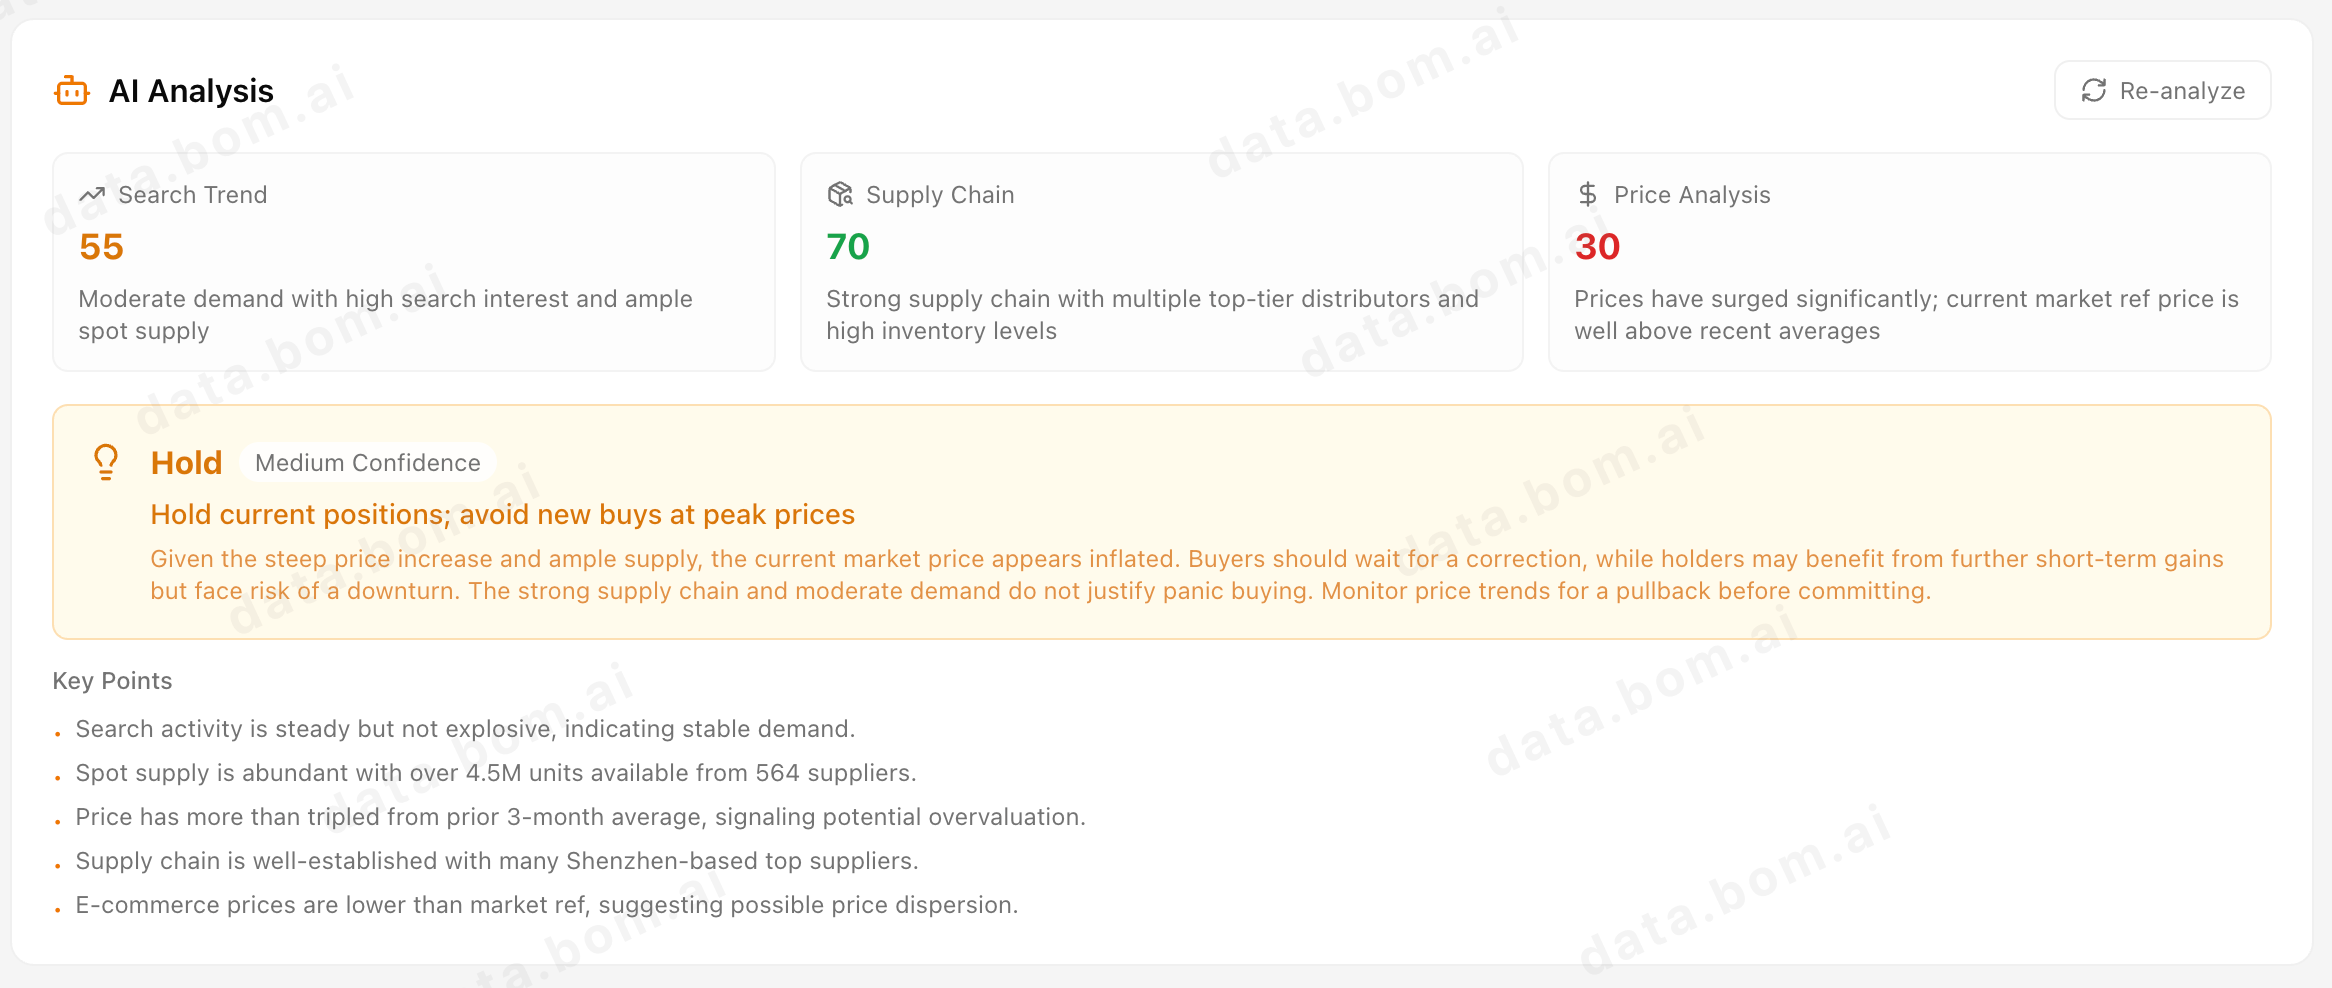This screenshot has height=988, width=2332.
Task: Open the Price Analysis card title
Action: pos(1692,195)
